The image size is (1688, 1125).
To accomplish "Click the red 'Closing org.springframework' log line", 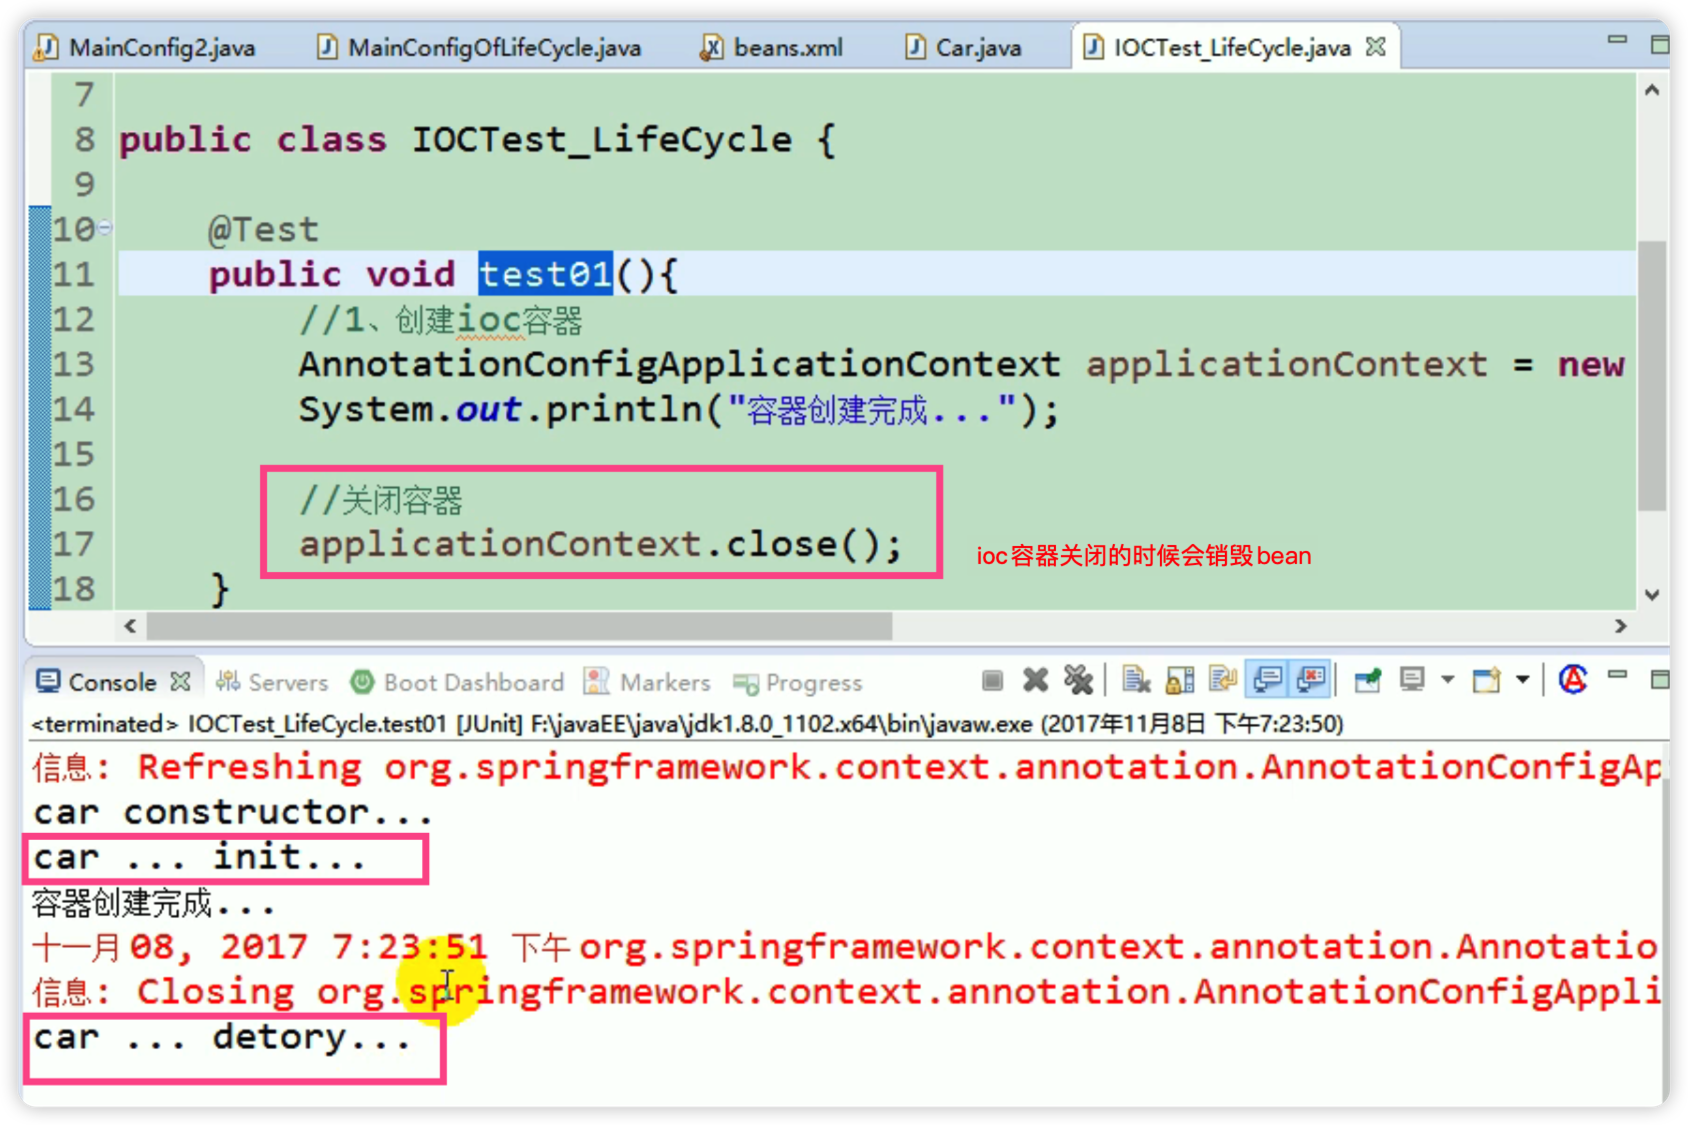I will pos(846,992).
